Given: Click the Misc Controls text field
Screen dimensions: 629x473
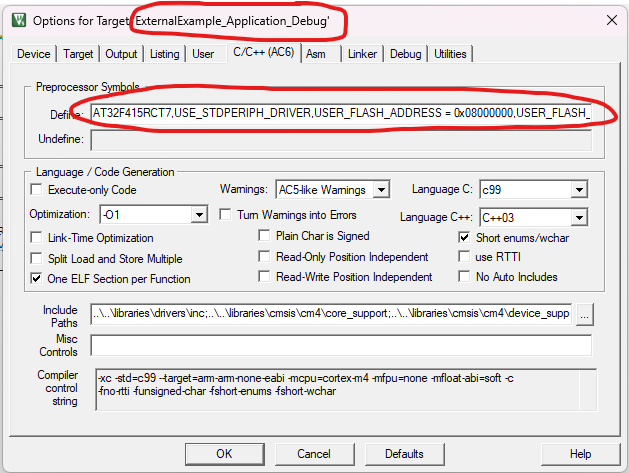Looking at the screenshot, I should pyautogui.click(x=340, y=345).
